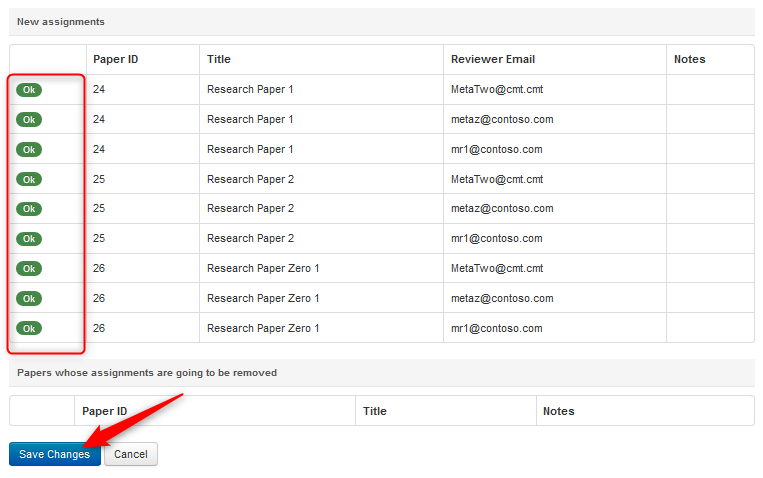Click MetaTwo@cmt.cmt email for Research Paper 2
The height and width of the screenshot is (478, 763).
[497, 179]
